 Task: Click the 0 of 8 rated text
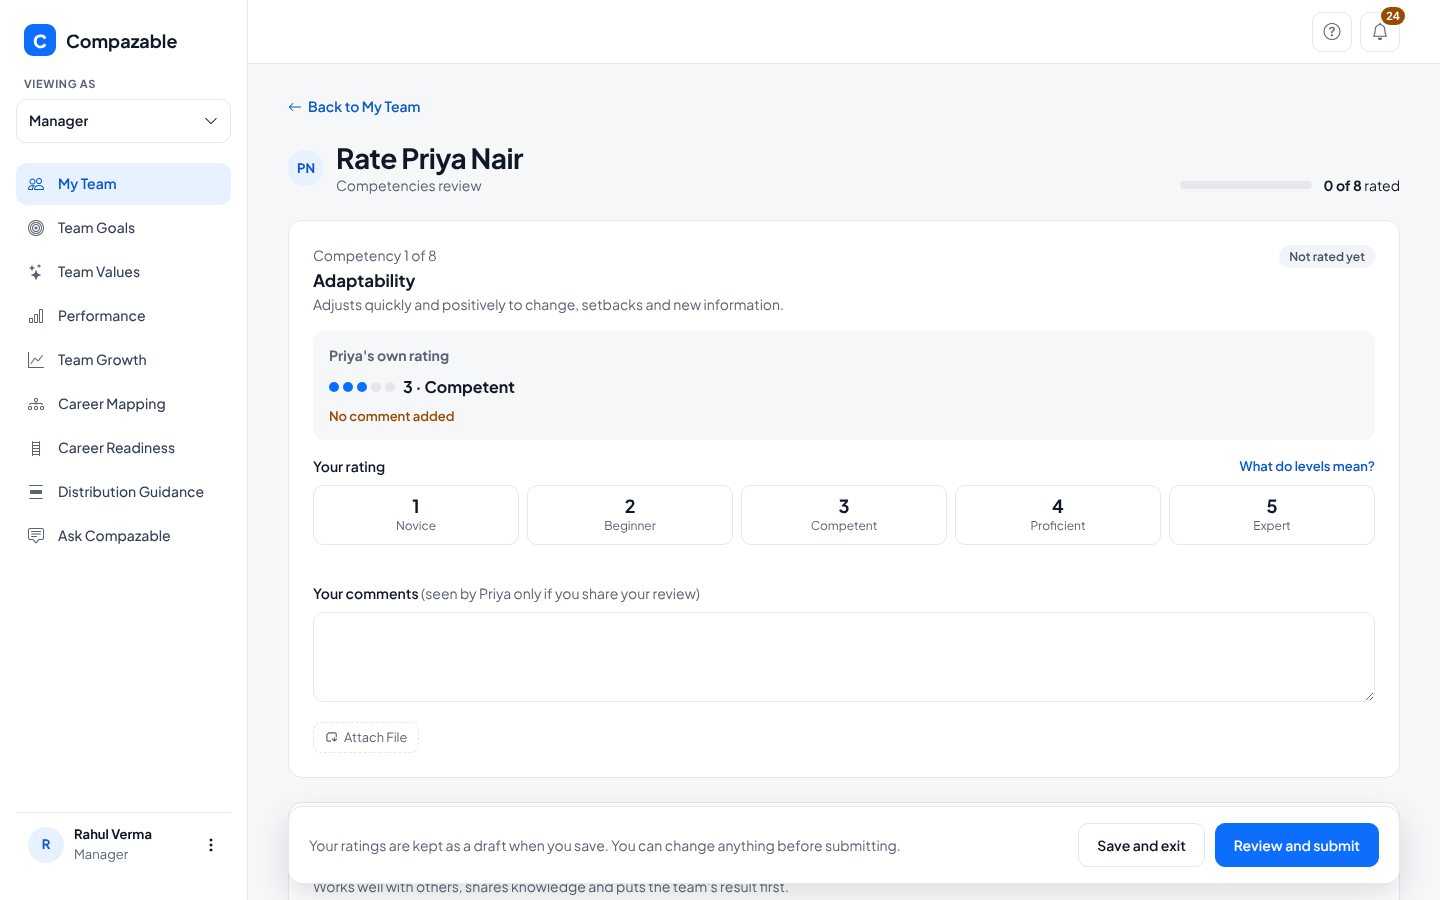click(x=1361, y=186)
